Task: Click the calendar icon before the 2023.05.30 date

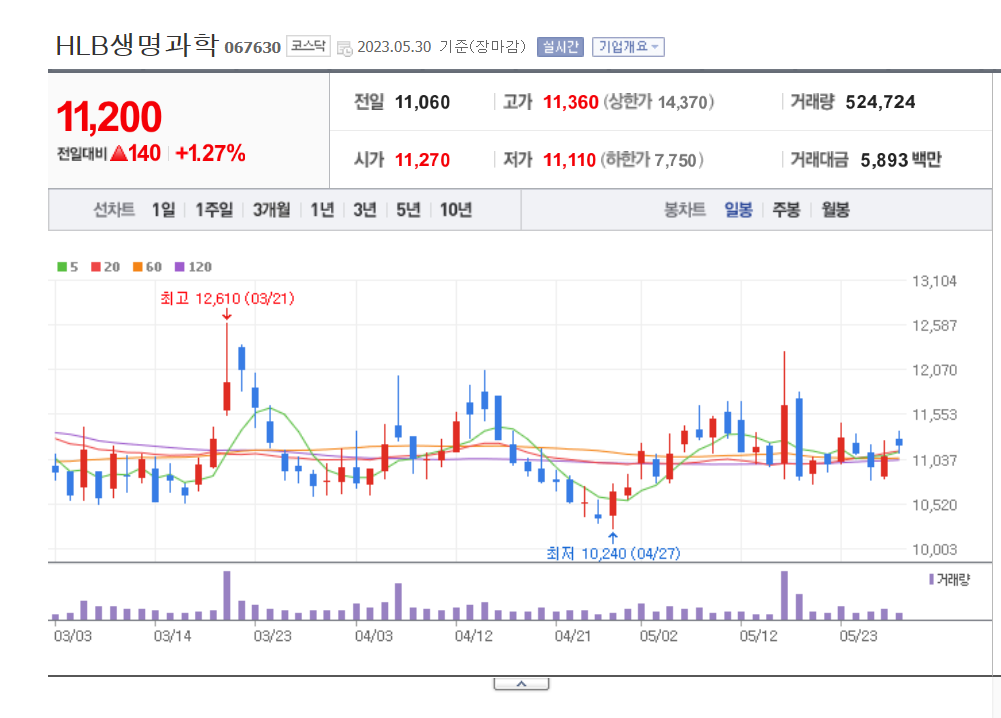Action: click(x=344, y=48)
